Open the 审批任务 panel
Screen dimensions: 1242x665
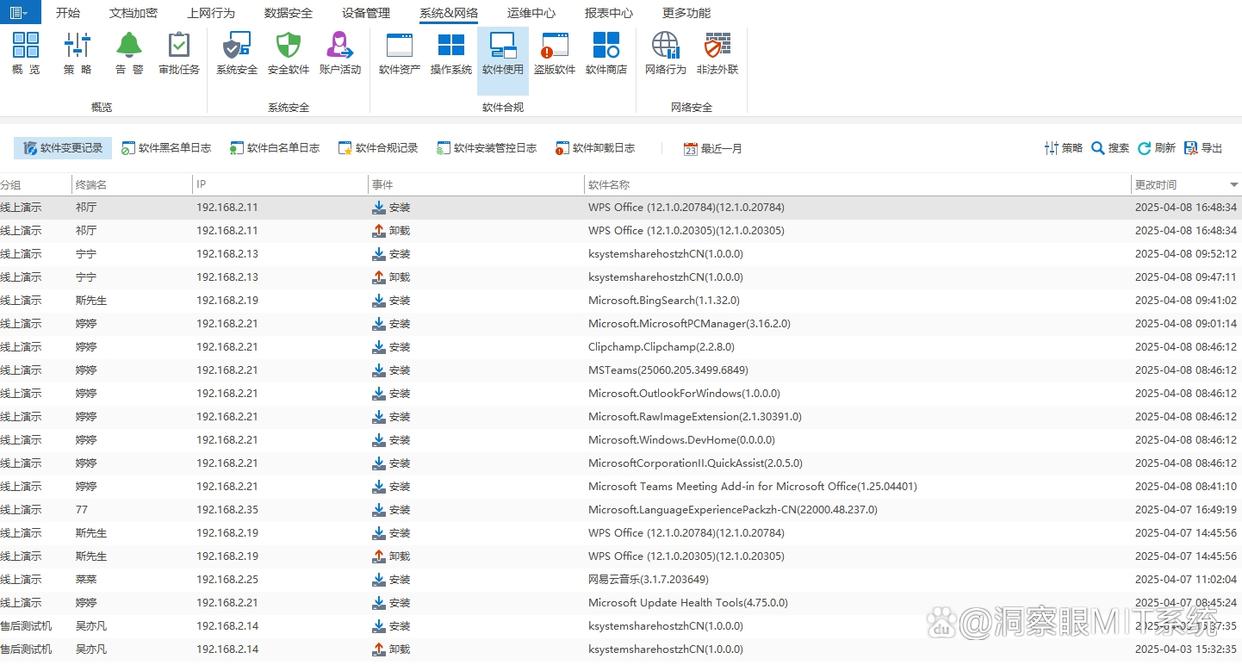pyautogui.click(x=178, y=55)
